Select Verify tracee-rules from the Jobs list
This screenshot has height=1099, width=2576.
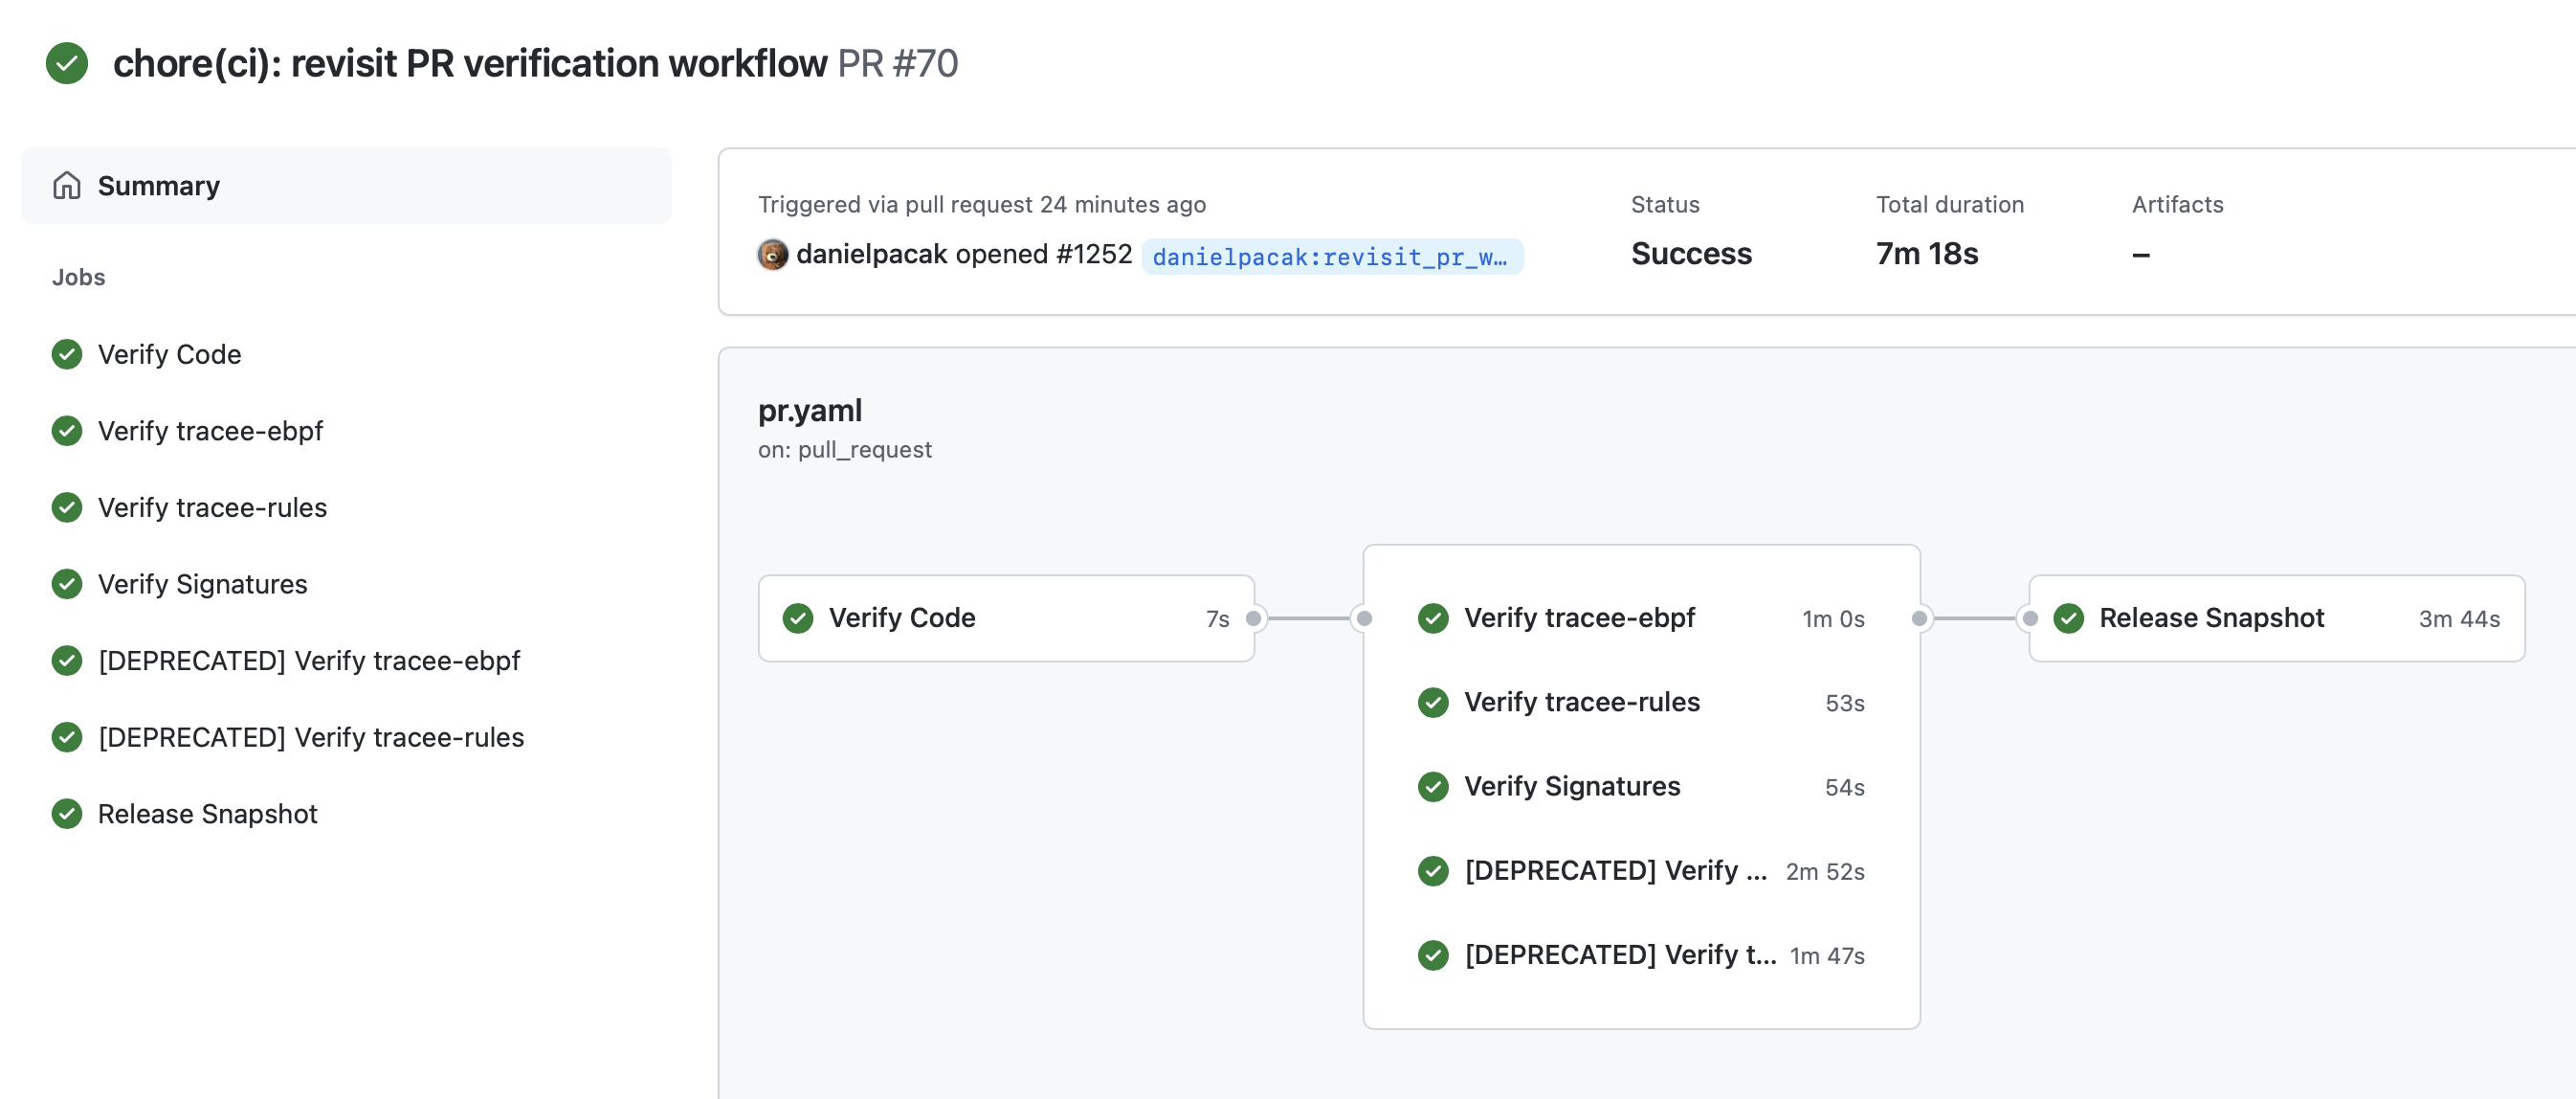211,507
